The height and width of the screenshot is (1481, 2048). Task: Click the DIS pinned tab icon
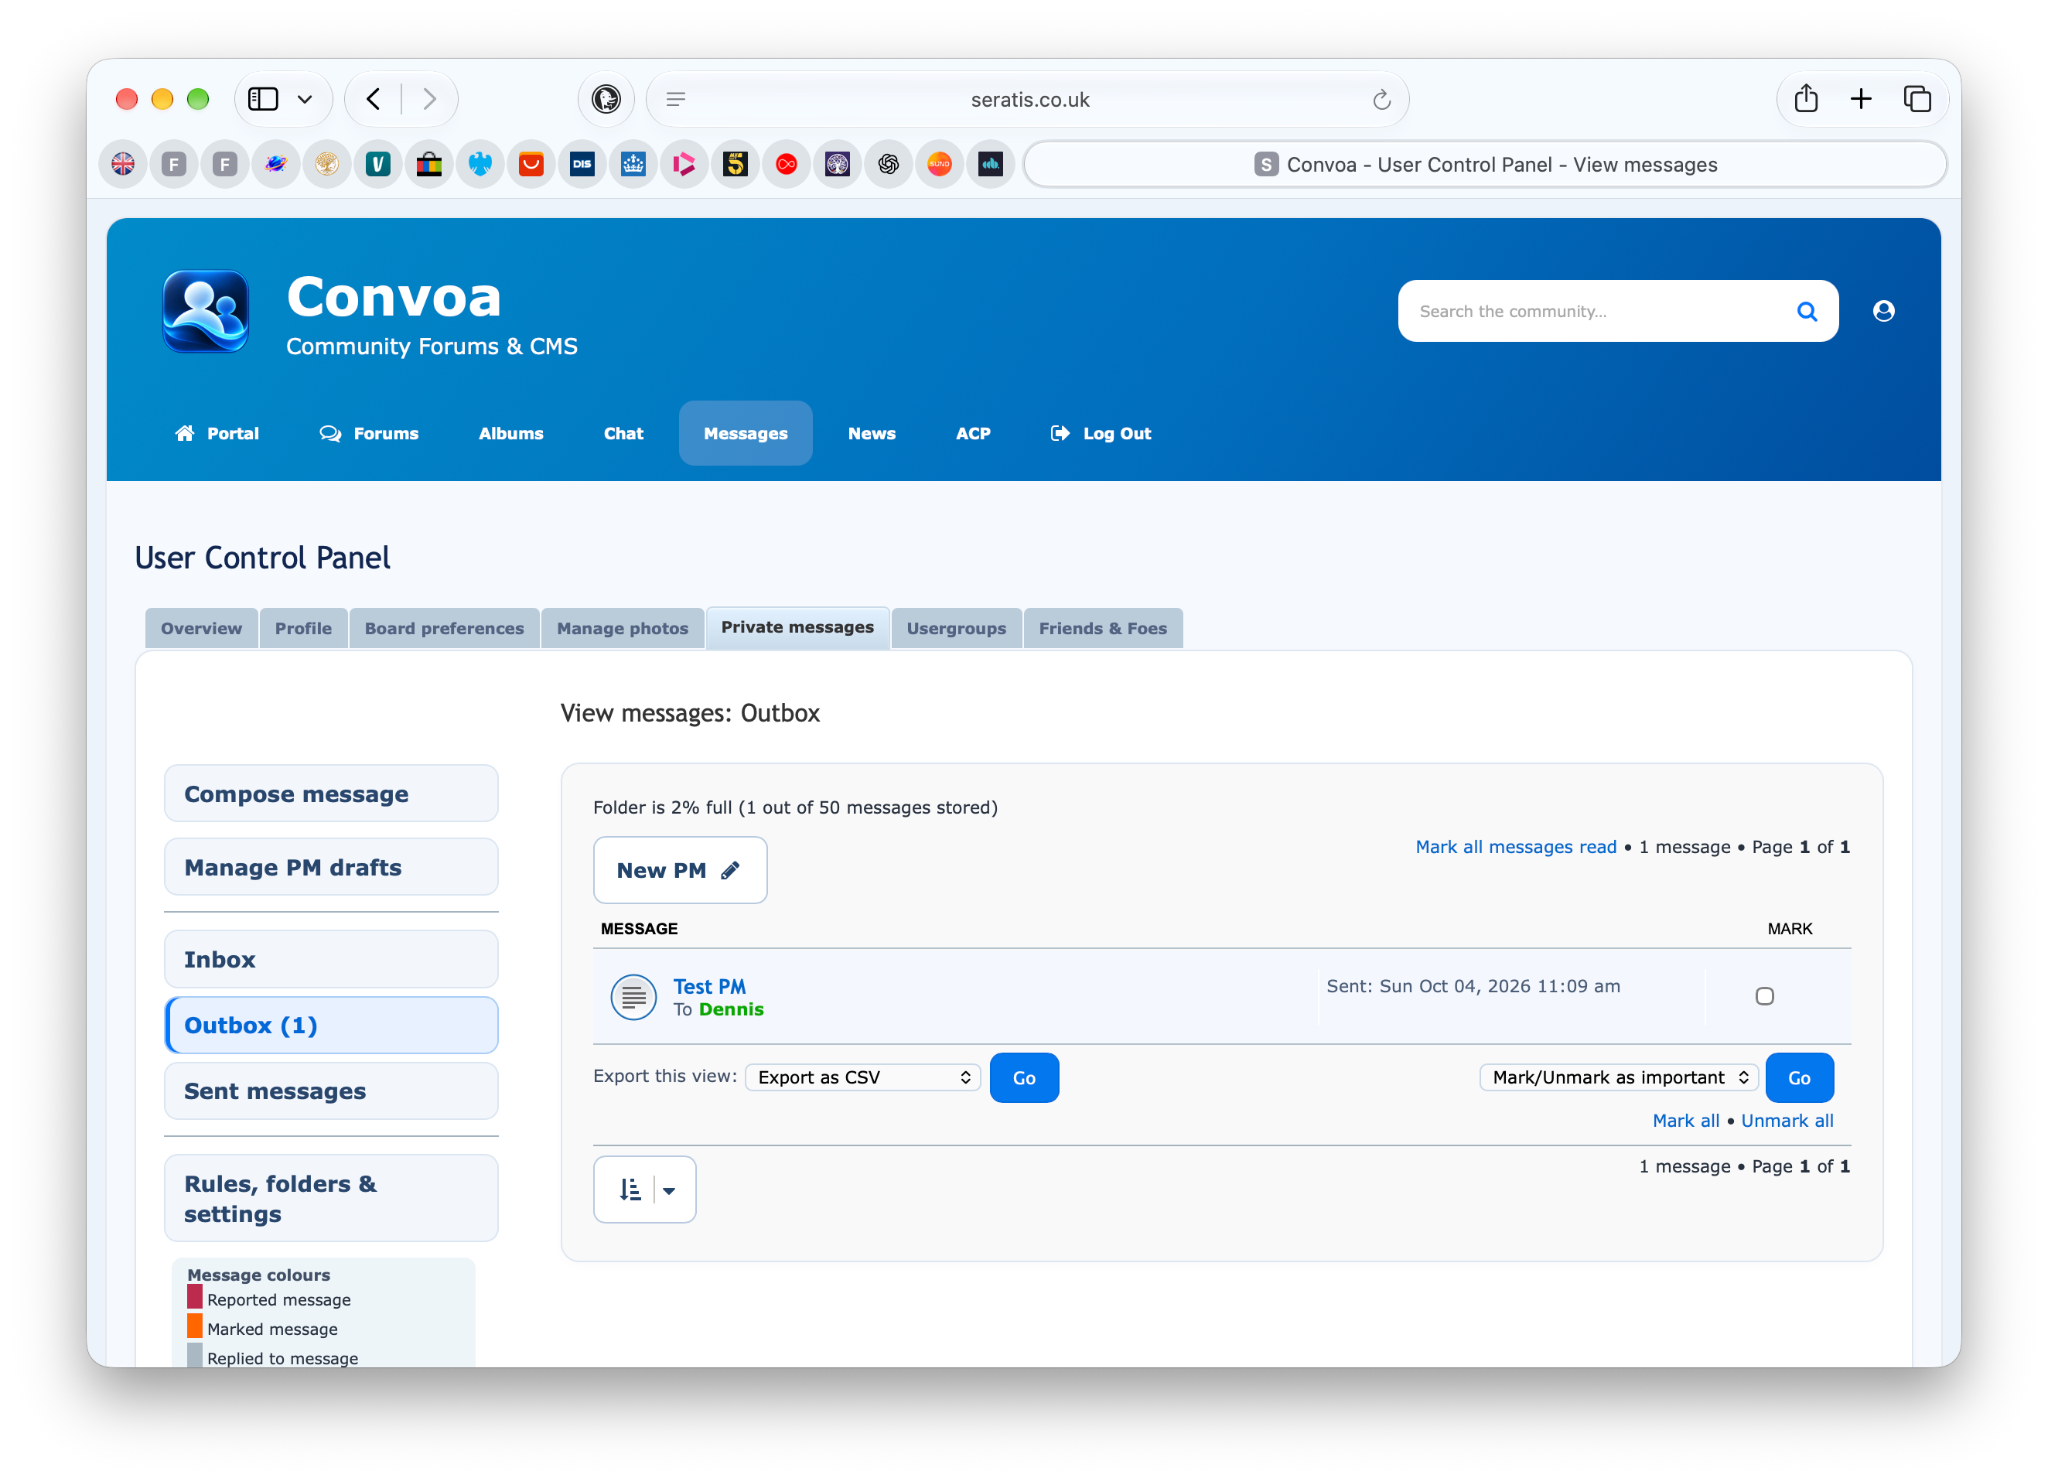point(582,164)
